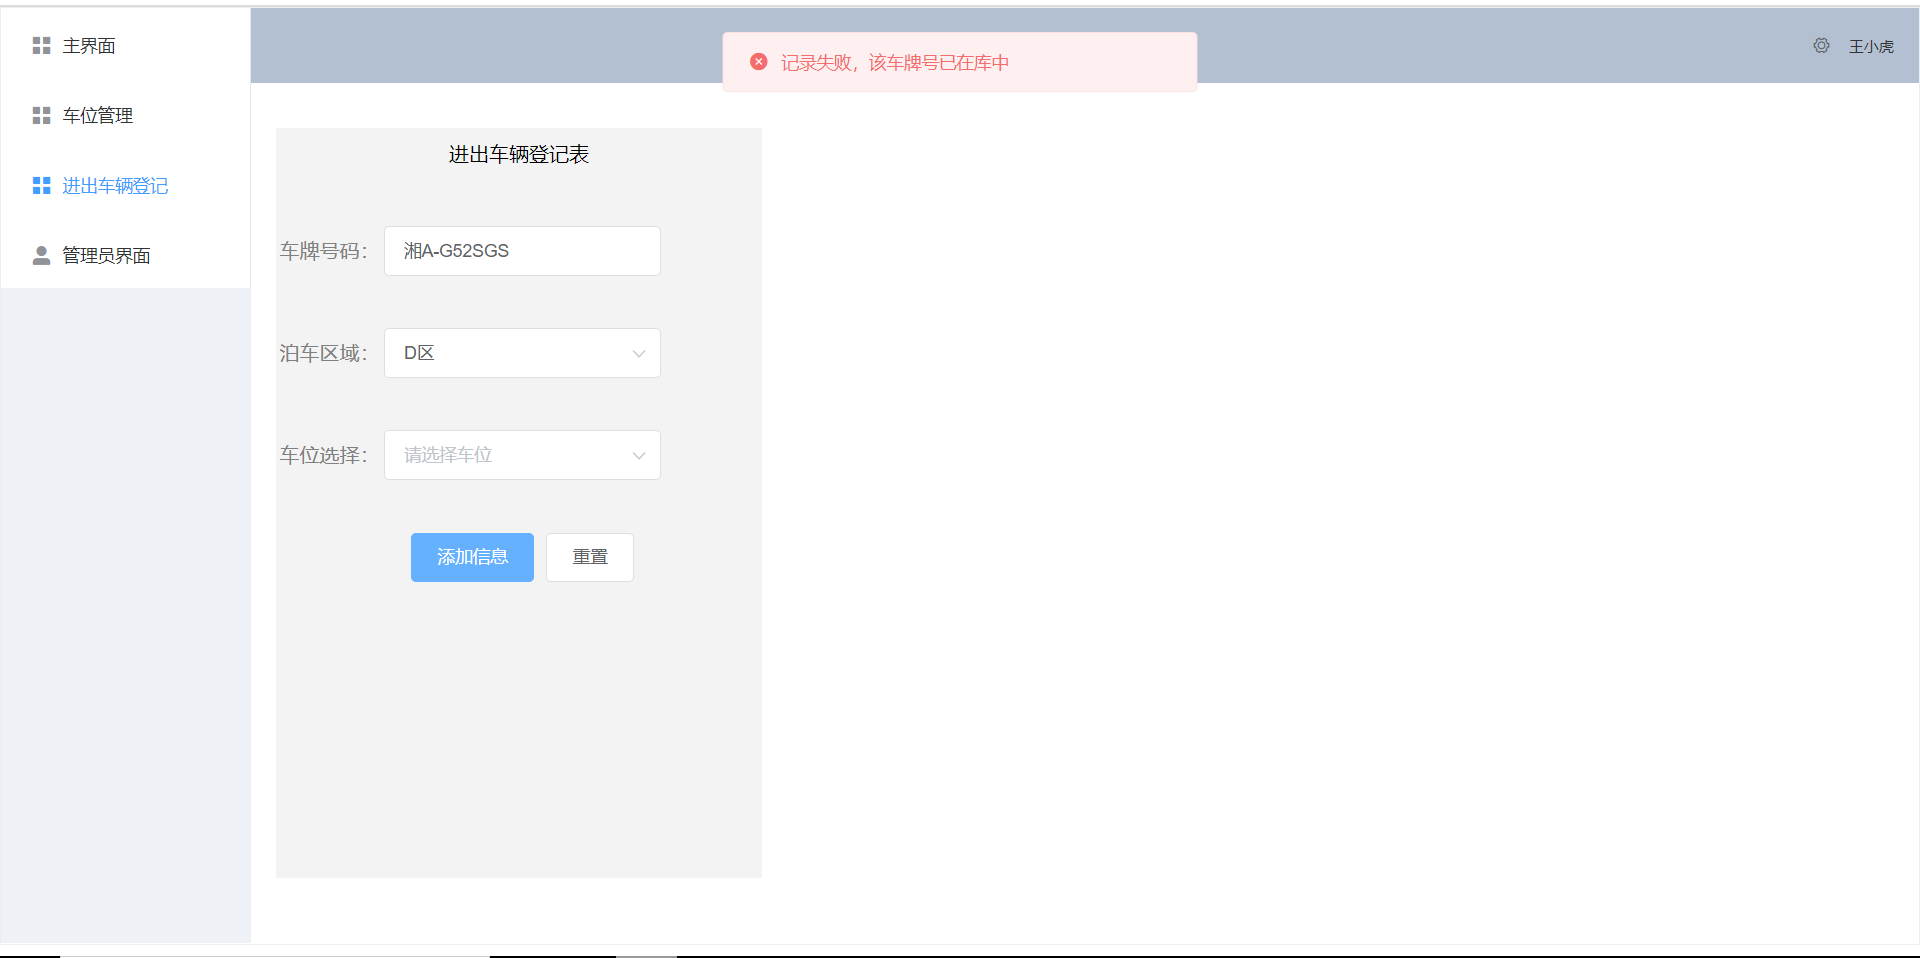This screenshot has height=958, width=1920.
Task: Click the username 王小虎 in the header
Action: coord(1871,47)
